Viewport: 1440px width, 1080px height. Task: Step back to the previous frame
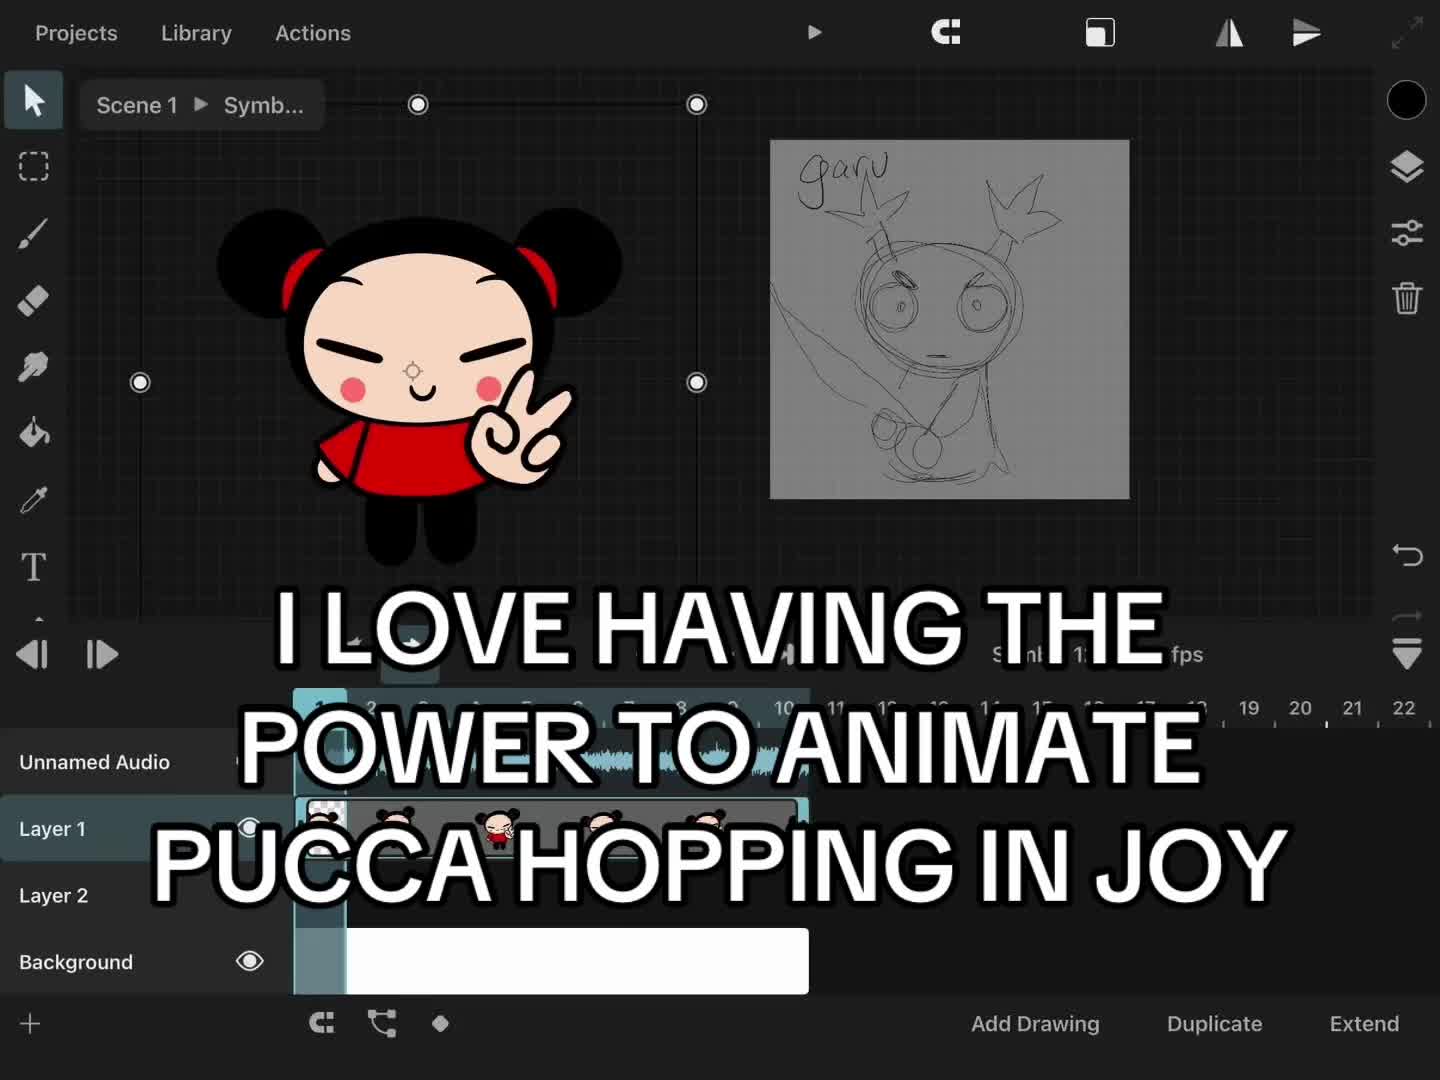pyautogui.click(x=33, y=655)
